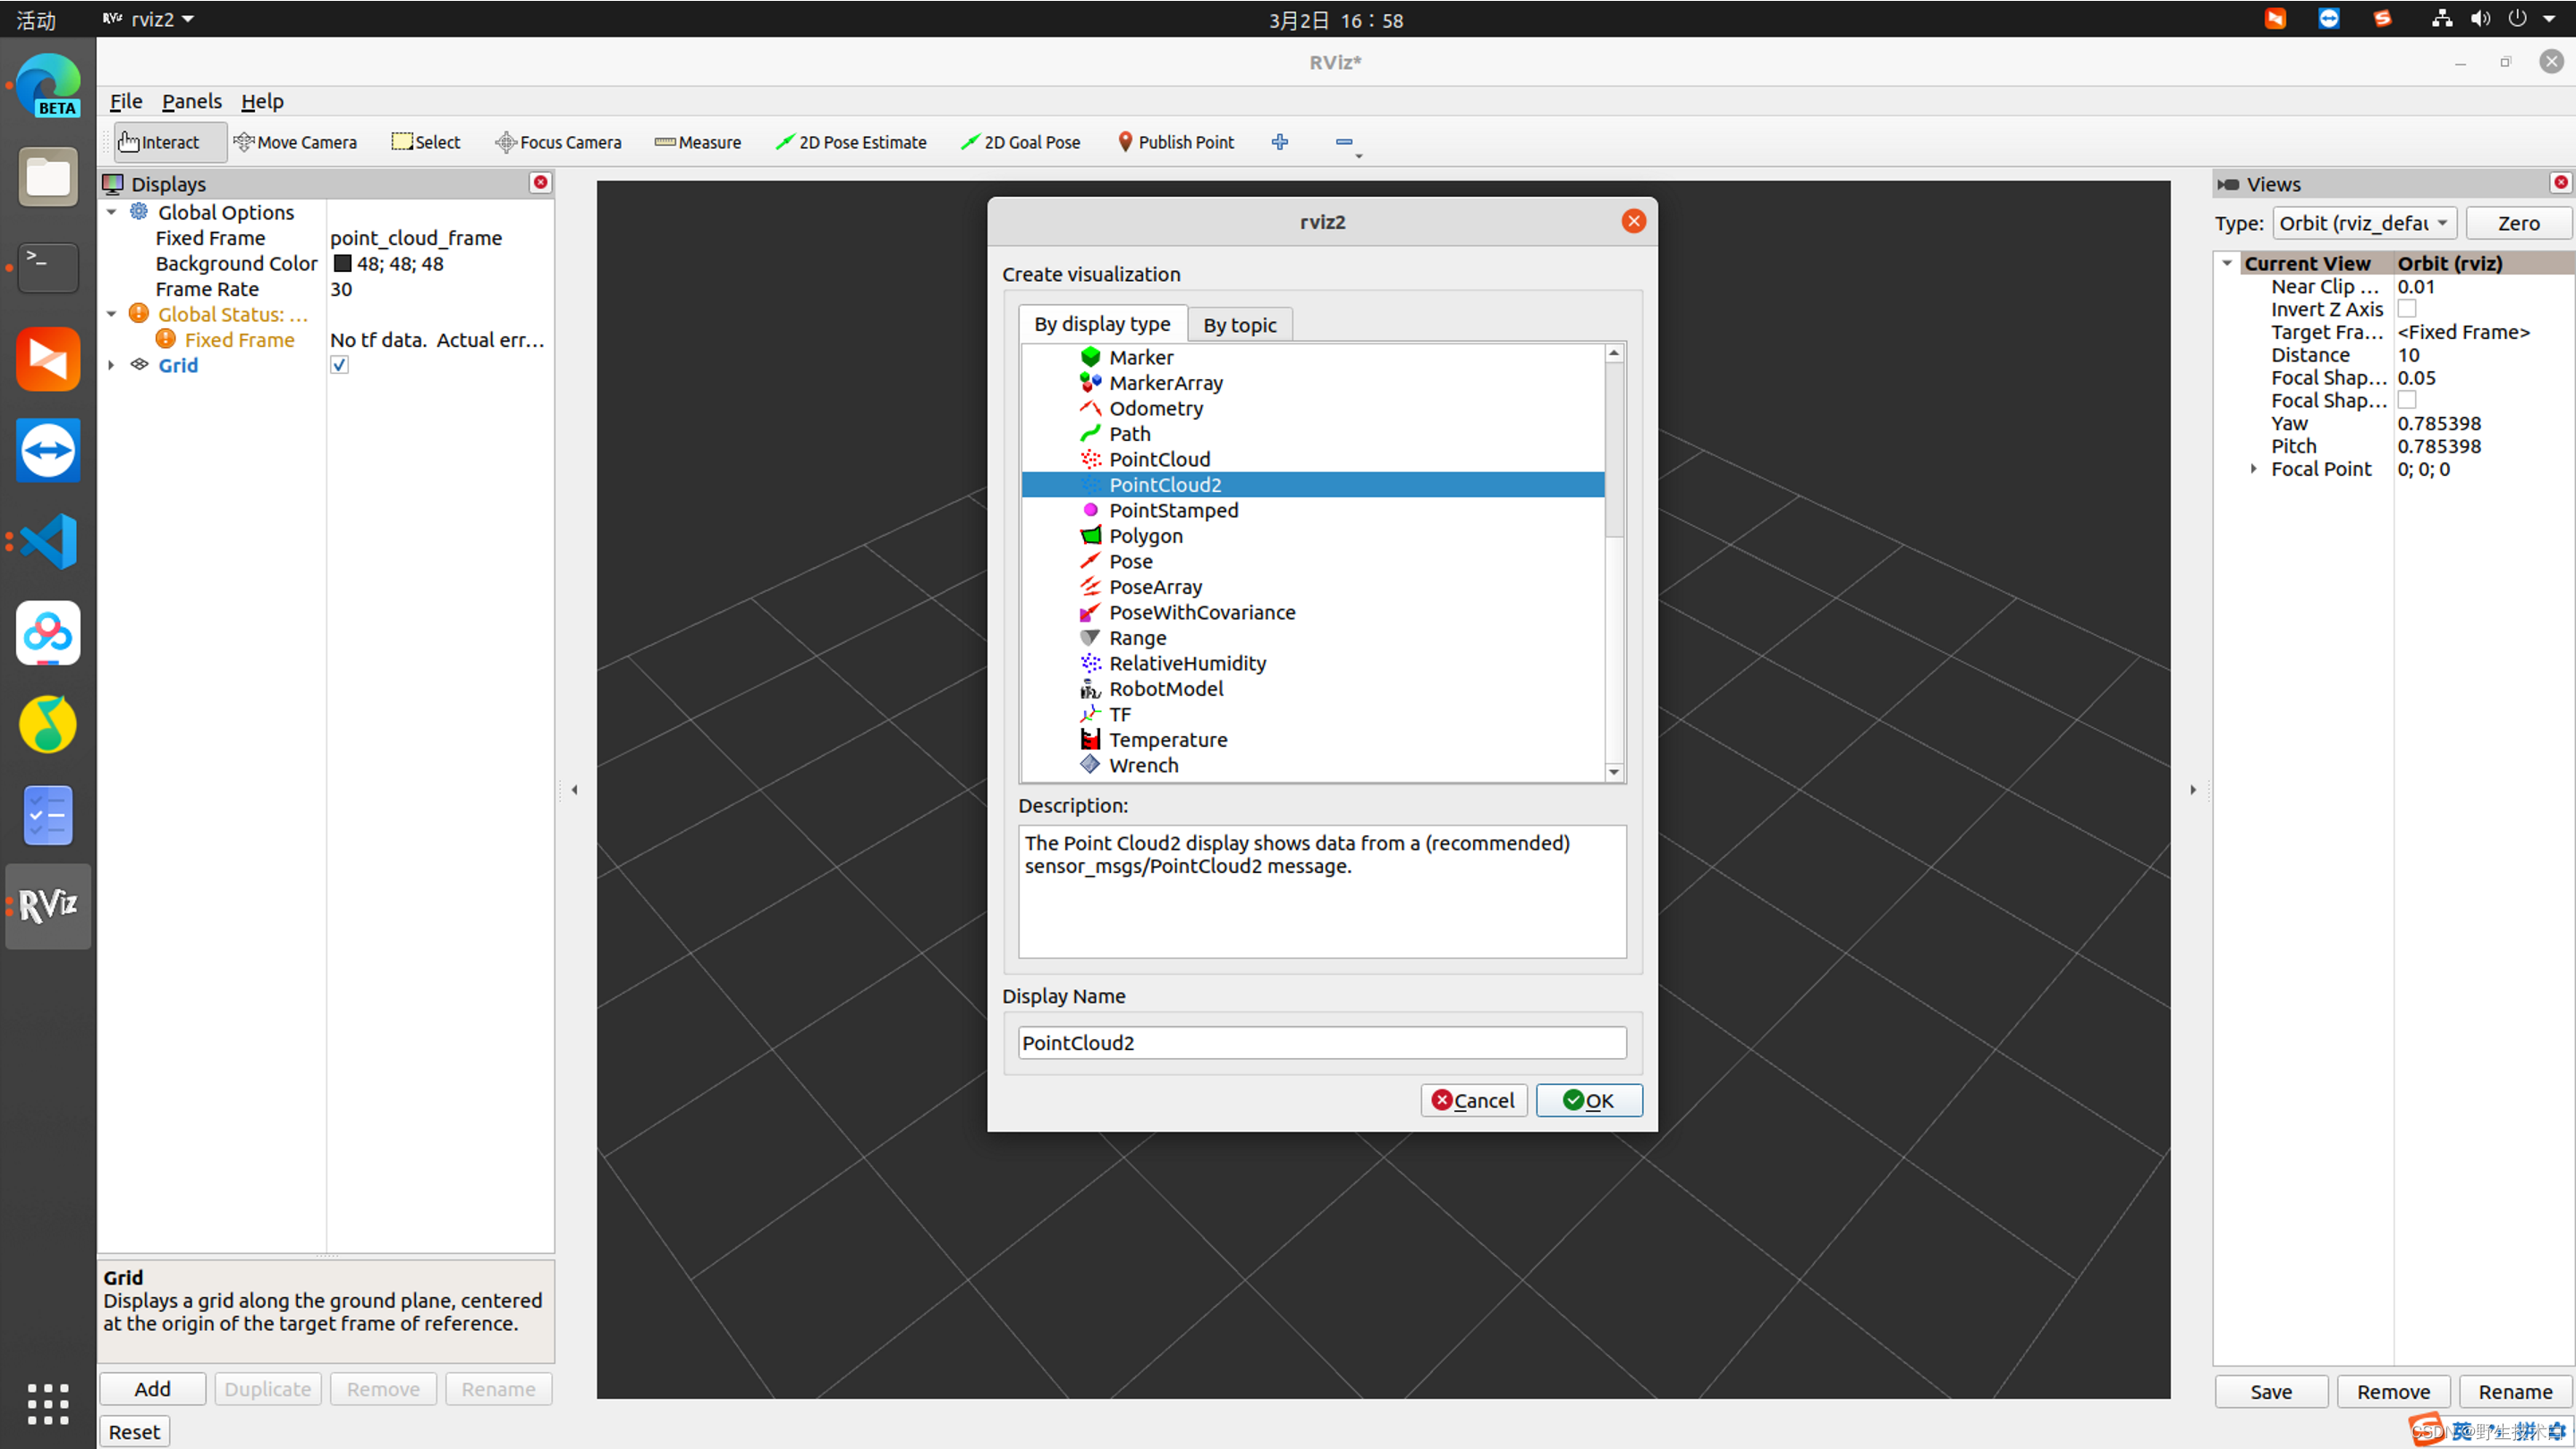
Task: Switch to By topic tab
Action: pos(1239,324)
